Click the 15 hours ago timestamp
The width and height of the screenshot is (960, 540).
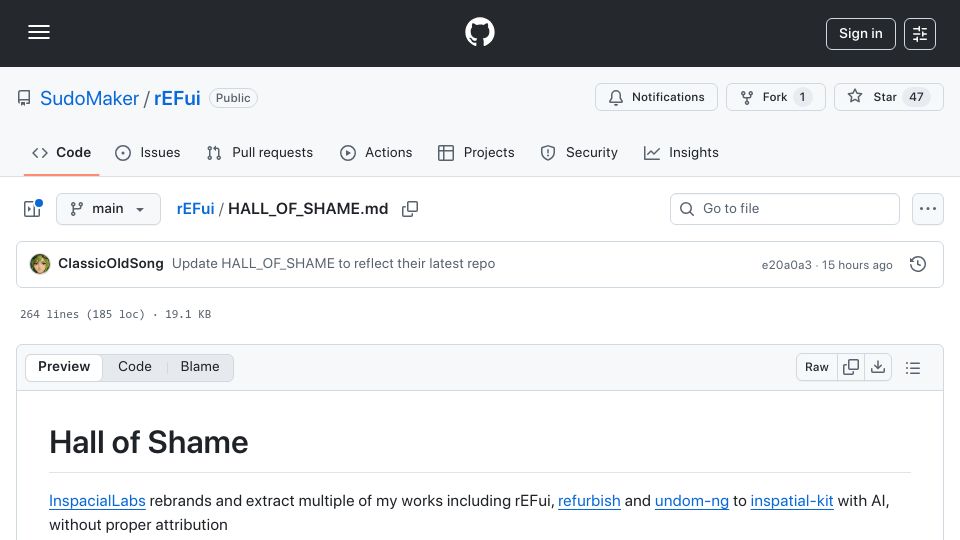tap(857, 264)
